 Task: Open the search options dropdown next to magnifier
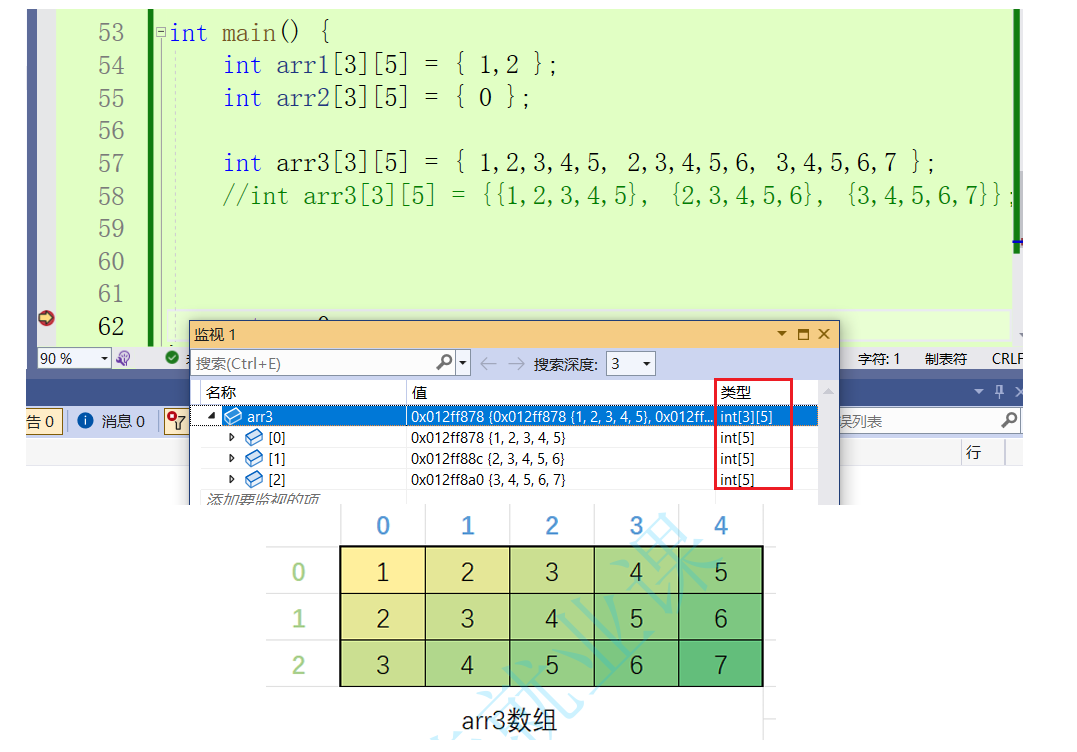(463, 363)
